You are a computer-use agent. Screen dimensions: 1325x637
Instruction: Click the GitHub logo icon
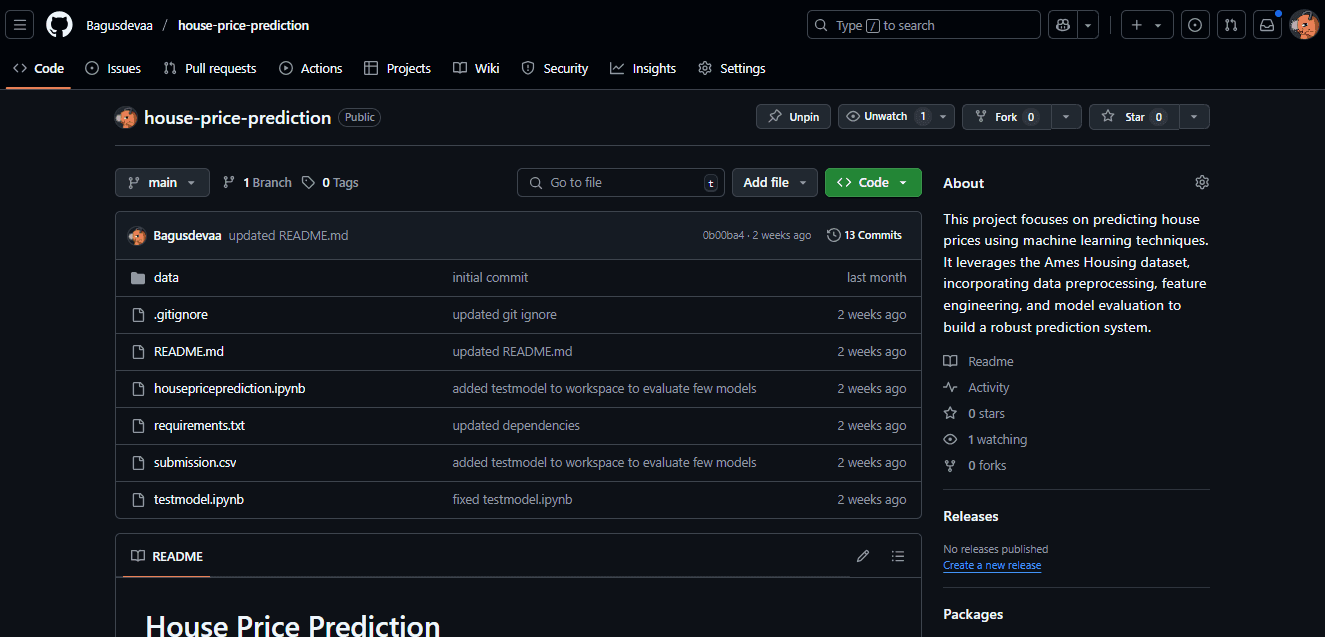click(x=60, y=25)
